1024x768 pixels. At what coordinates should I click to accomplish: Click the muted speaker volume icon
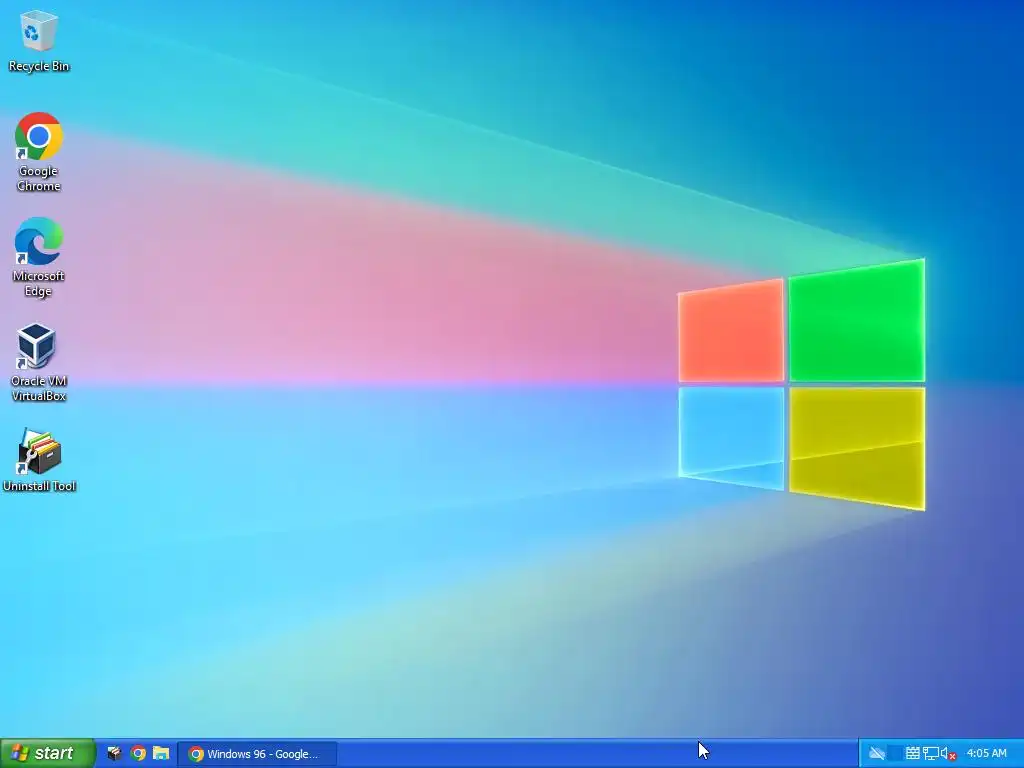[x=948, y=754]
